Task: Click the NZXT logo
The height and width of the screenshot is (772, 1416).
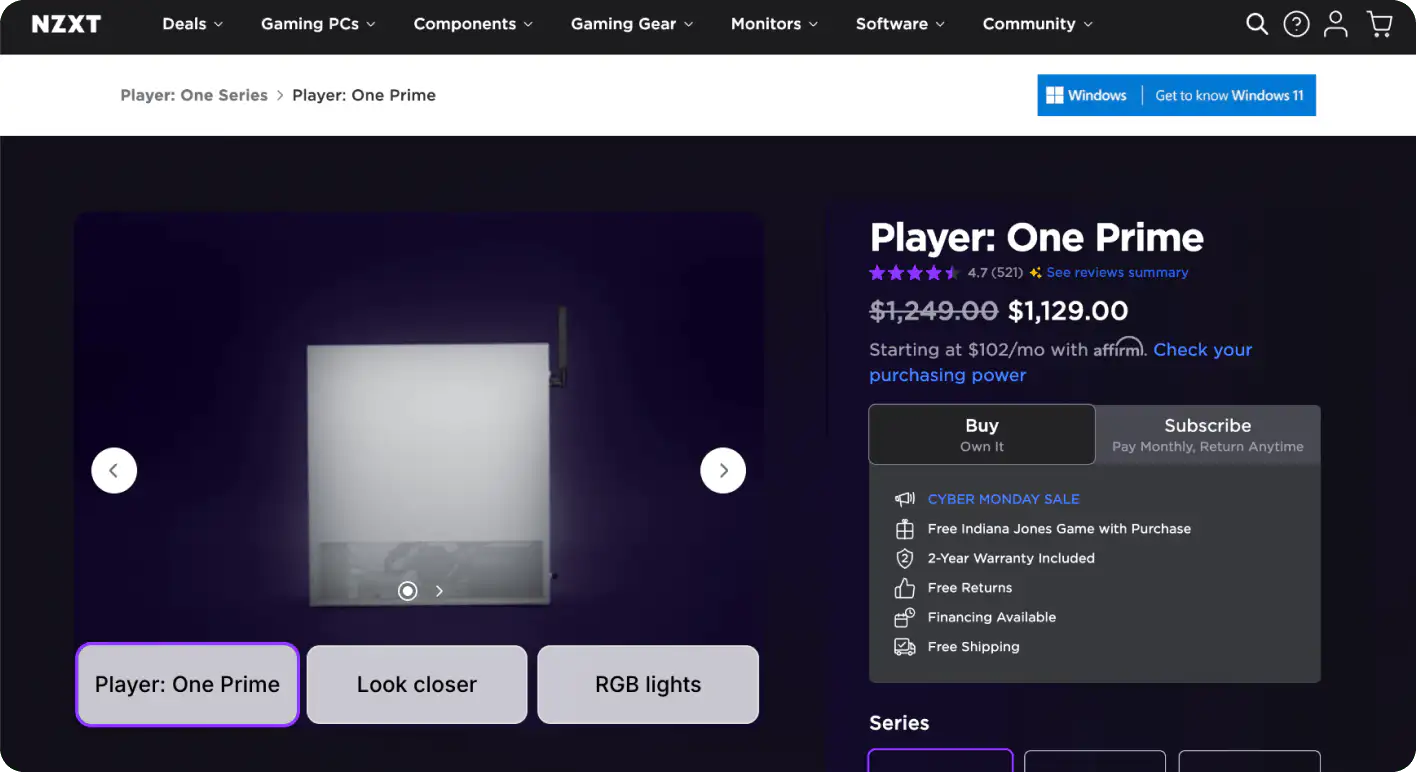Action: click(66, 24)
